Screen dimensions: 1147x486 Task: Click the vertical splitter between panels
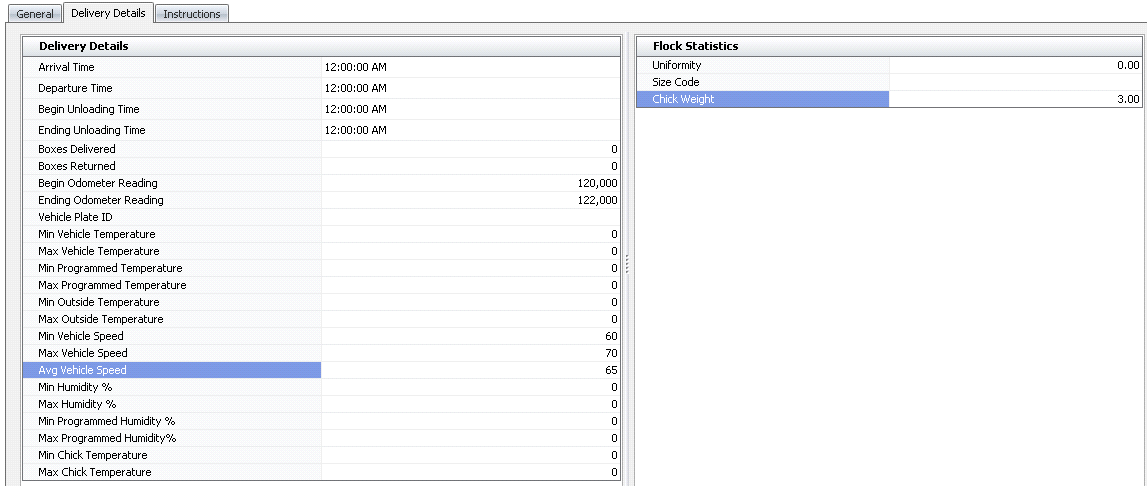click(628, 262)
